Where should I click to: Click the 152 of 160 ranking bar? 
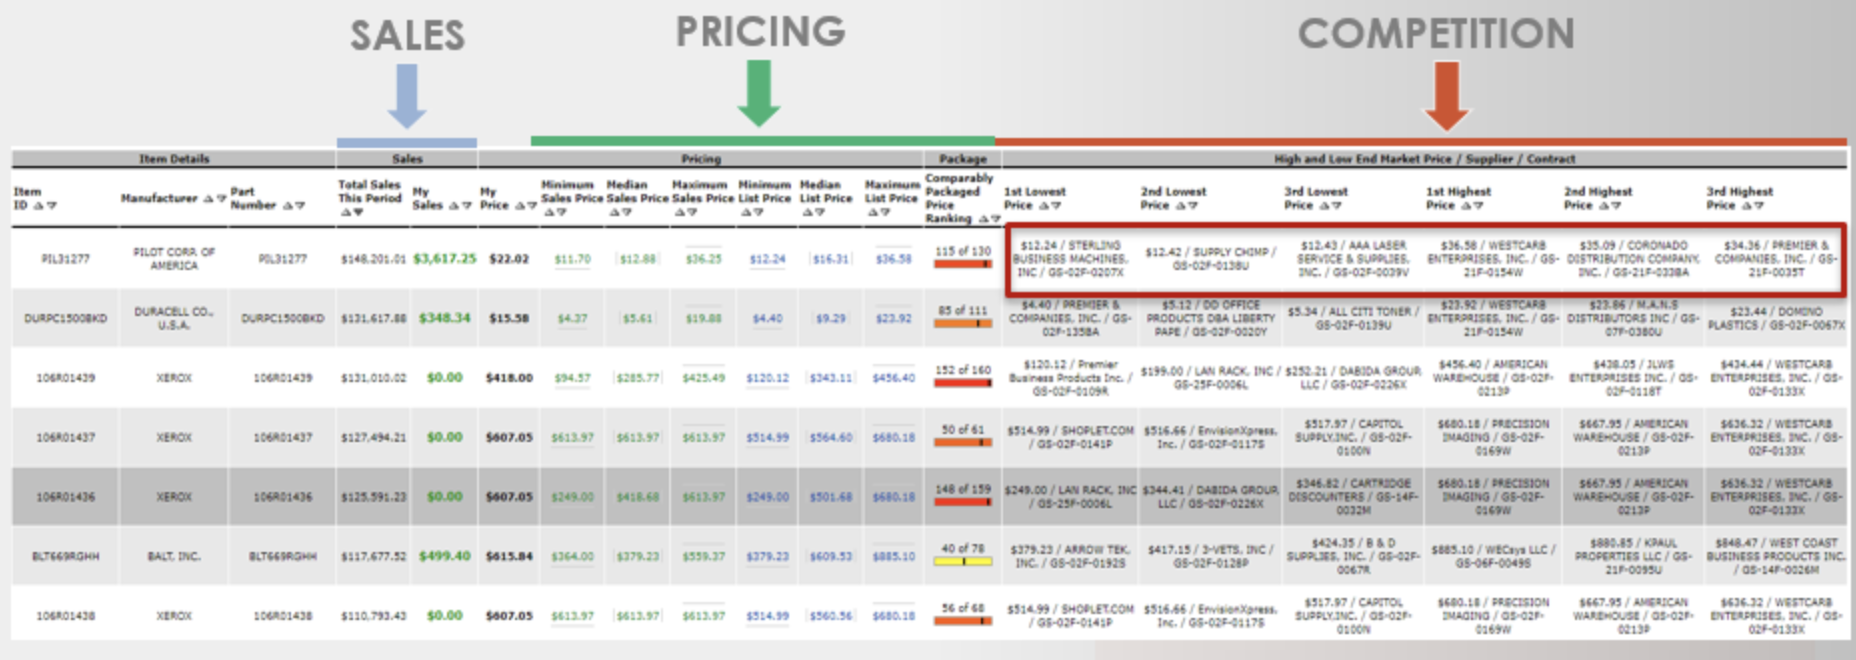(963, 384)
